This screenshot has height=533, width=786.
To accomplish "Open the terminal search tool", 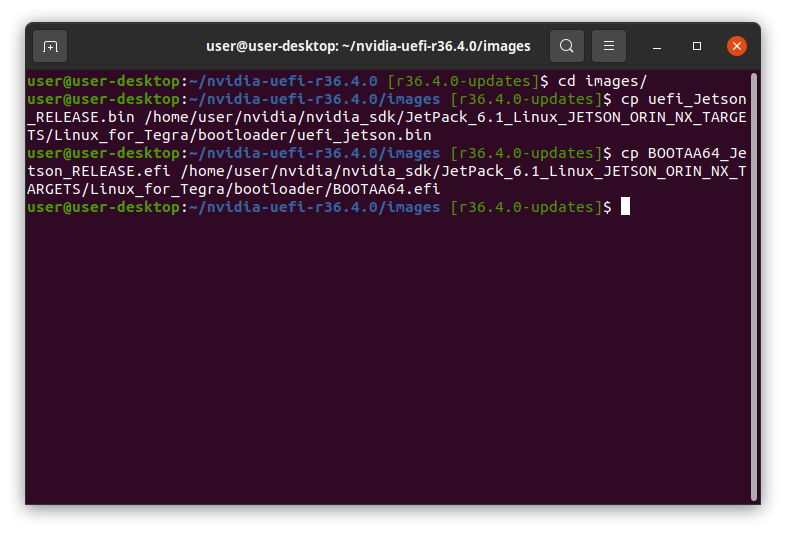I will [x=566, y=46].
